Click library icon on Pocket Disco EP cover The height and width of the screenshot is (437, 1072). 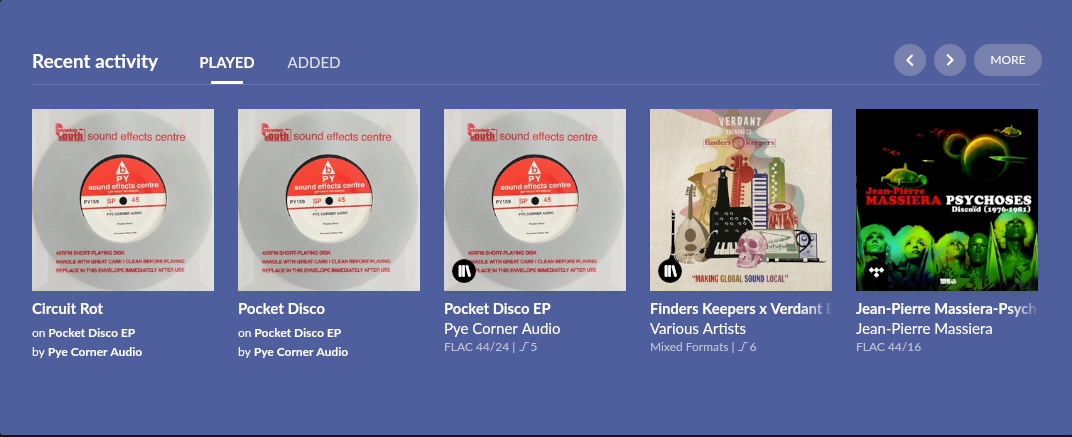(464, 271)
